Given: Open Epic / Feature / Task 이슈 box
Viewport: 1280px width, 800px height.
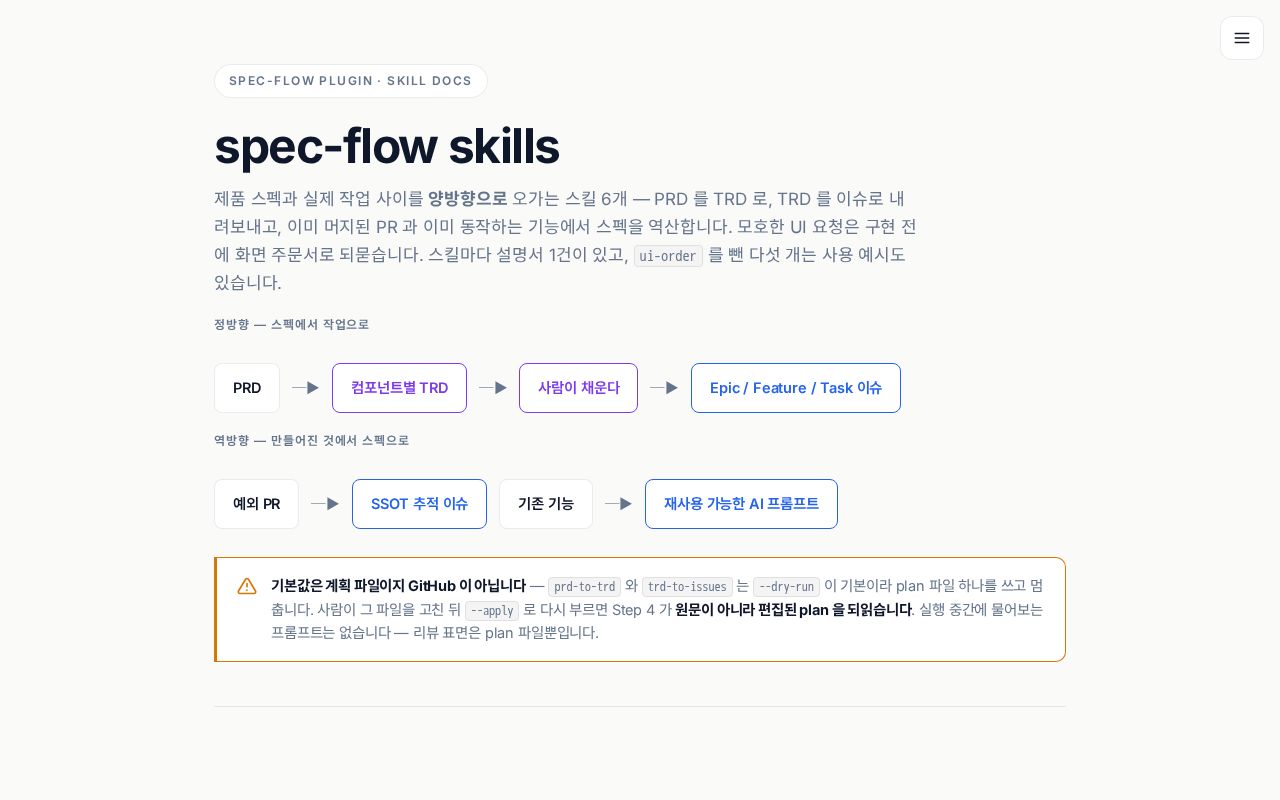Looking at the screenshot, I should pyautogui.click(x=796, y=388).
